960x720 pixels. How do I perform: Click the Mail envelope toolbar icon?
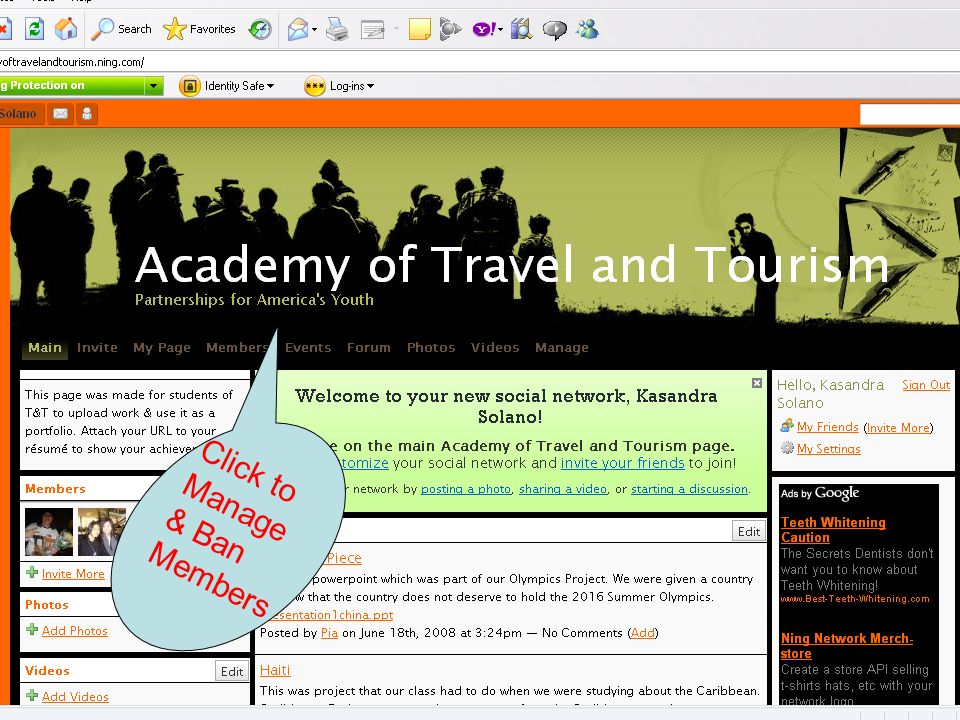(x=298, y=29)
